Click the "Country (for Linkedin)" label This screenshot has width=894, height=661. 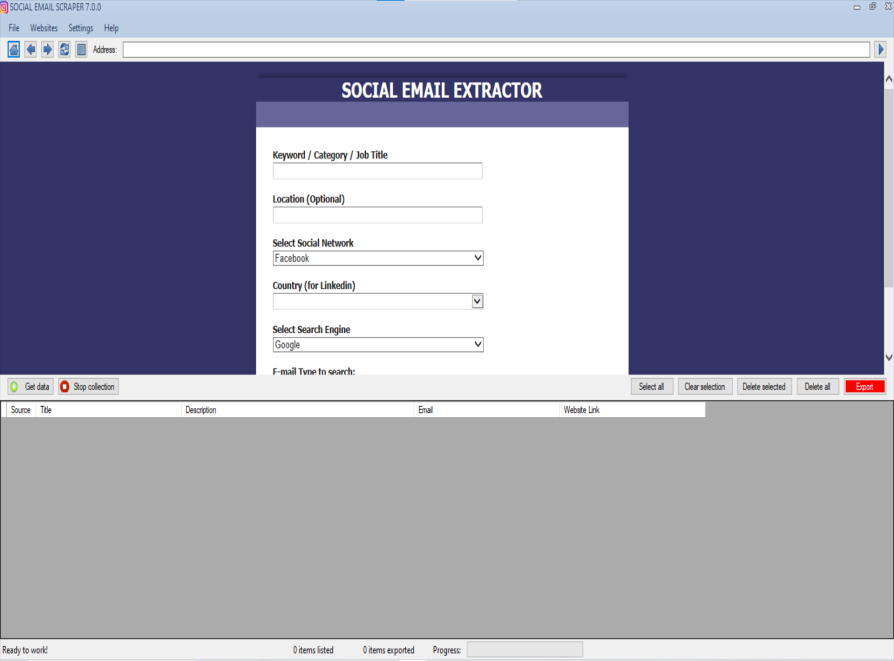point(314,286)
